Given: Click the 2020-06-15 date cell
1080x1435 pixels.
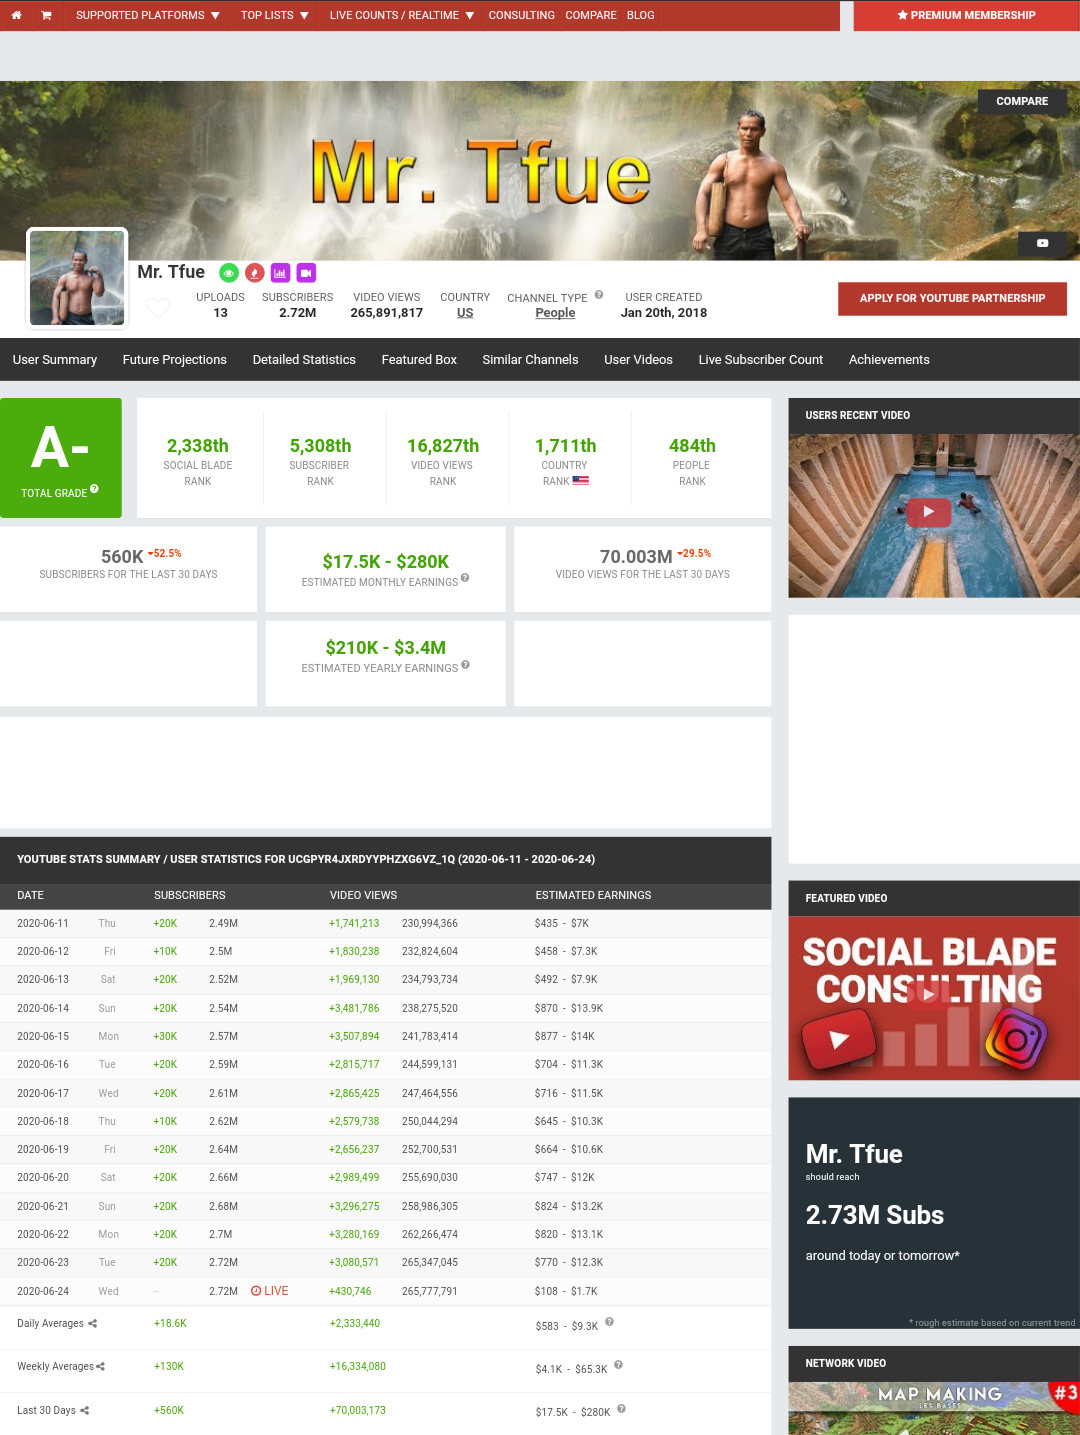Looking at the screenshot, I should coord(43,1036).
